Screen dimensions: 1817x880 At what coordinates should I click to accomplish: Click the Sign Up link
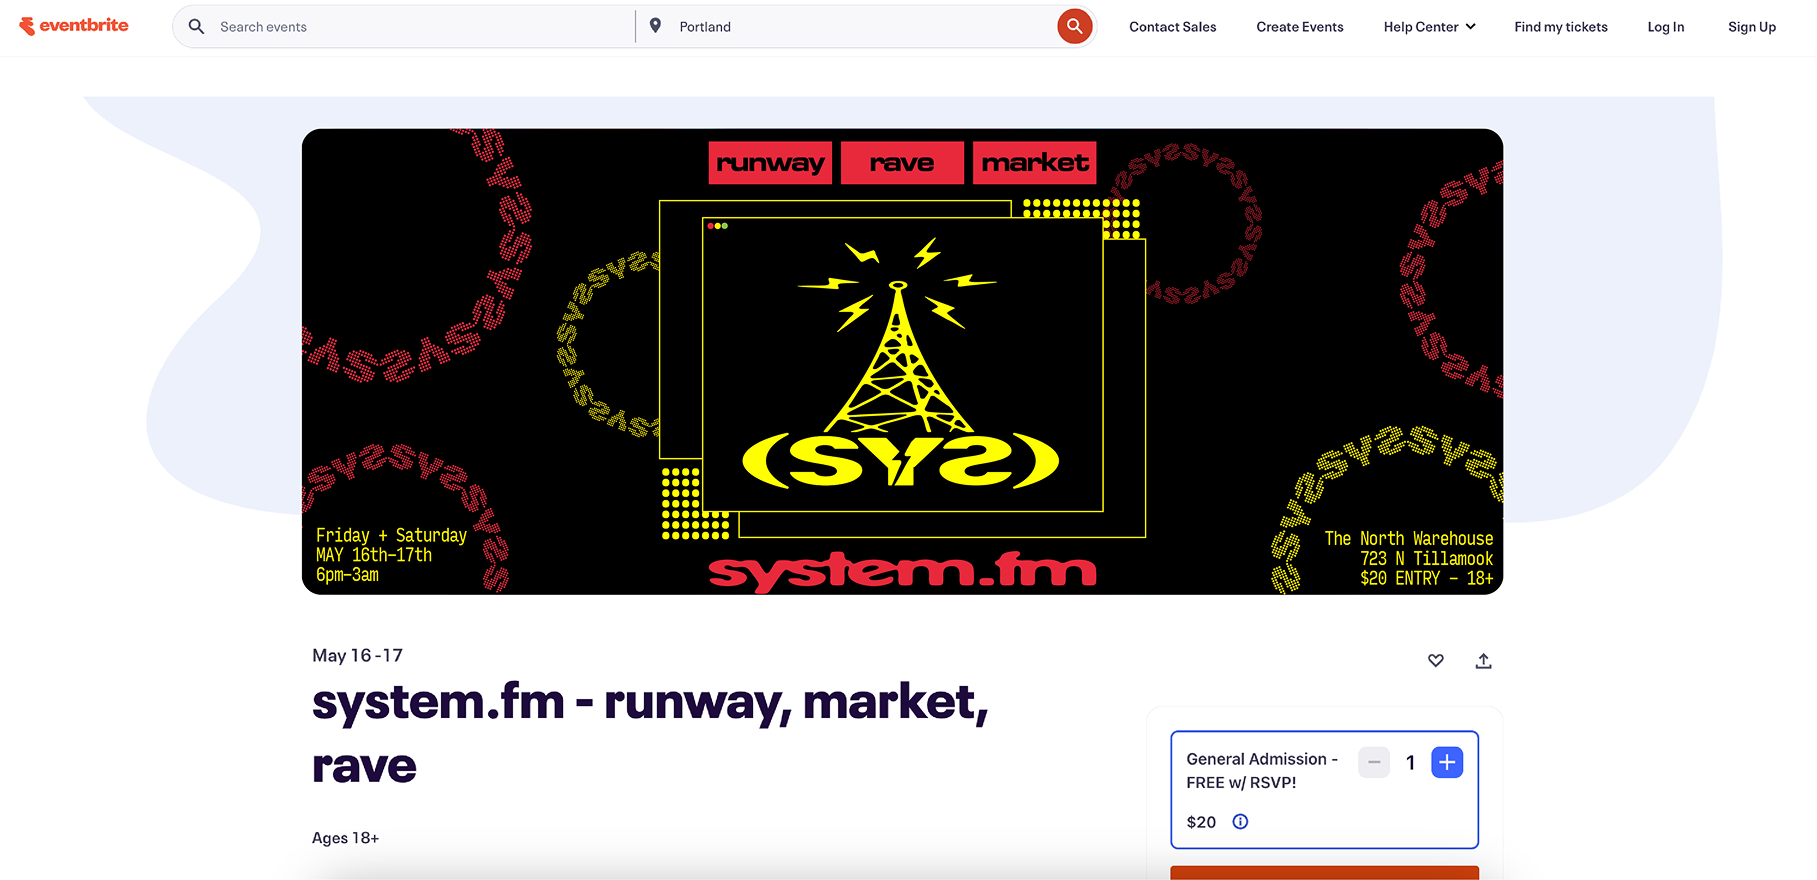coord(1752,27)
